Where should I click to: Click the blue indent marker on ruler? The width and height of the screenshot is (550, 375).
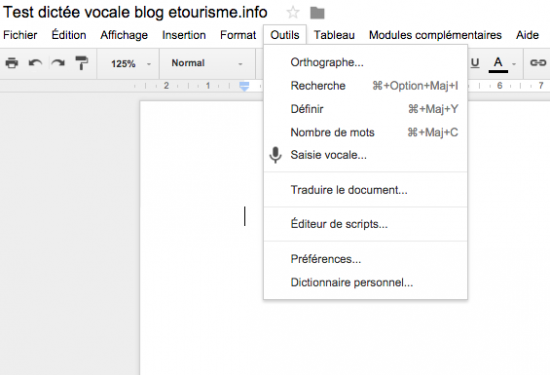click(244, 86)
